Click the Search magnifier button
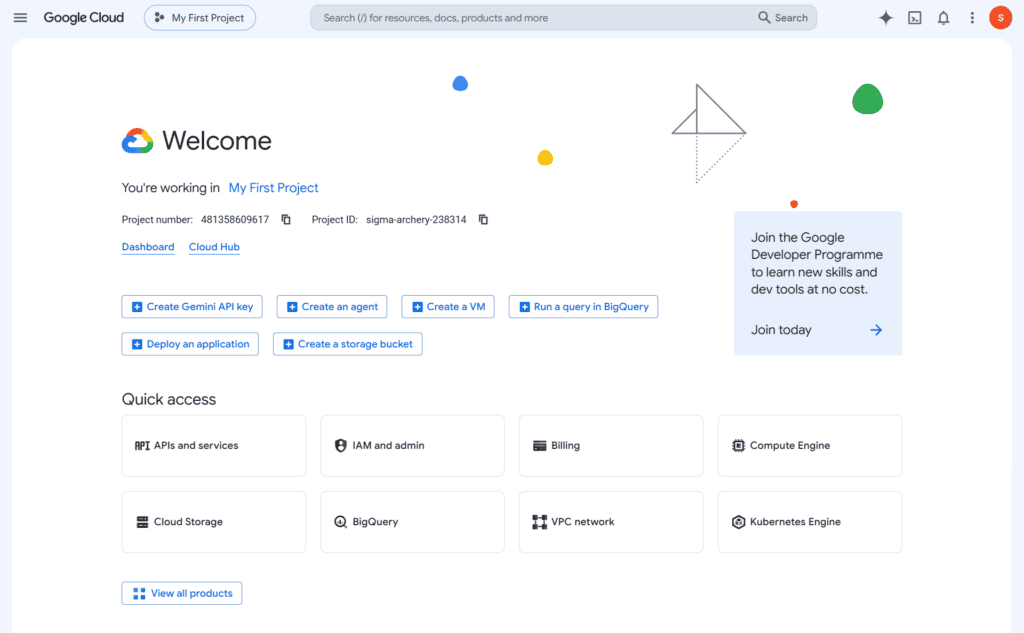The height and width of the screenshot is (633, 1024). click(783, 18)
